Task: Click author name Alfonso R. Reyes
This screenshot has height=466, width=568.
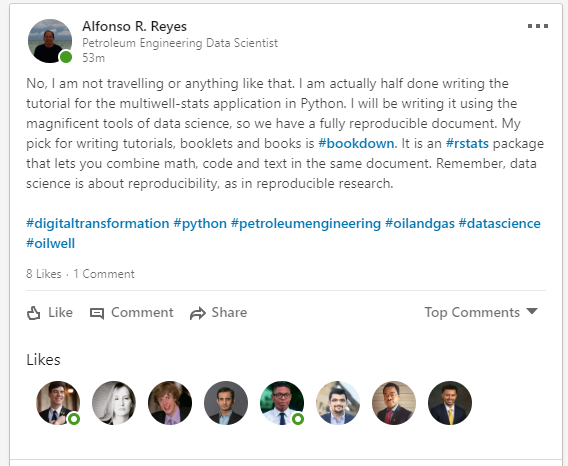Action: pyautogui.click(x=134, y=26)
